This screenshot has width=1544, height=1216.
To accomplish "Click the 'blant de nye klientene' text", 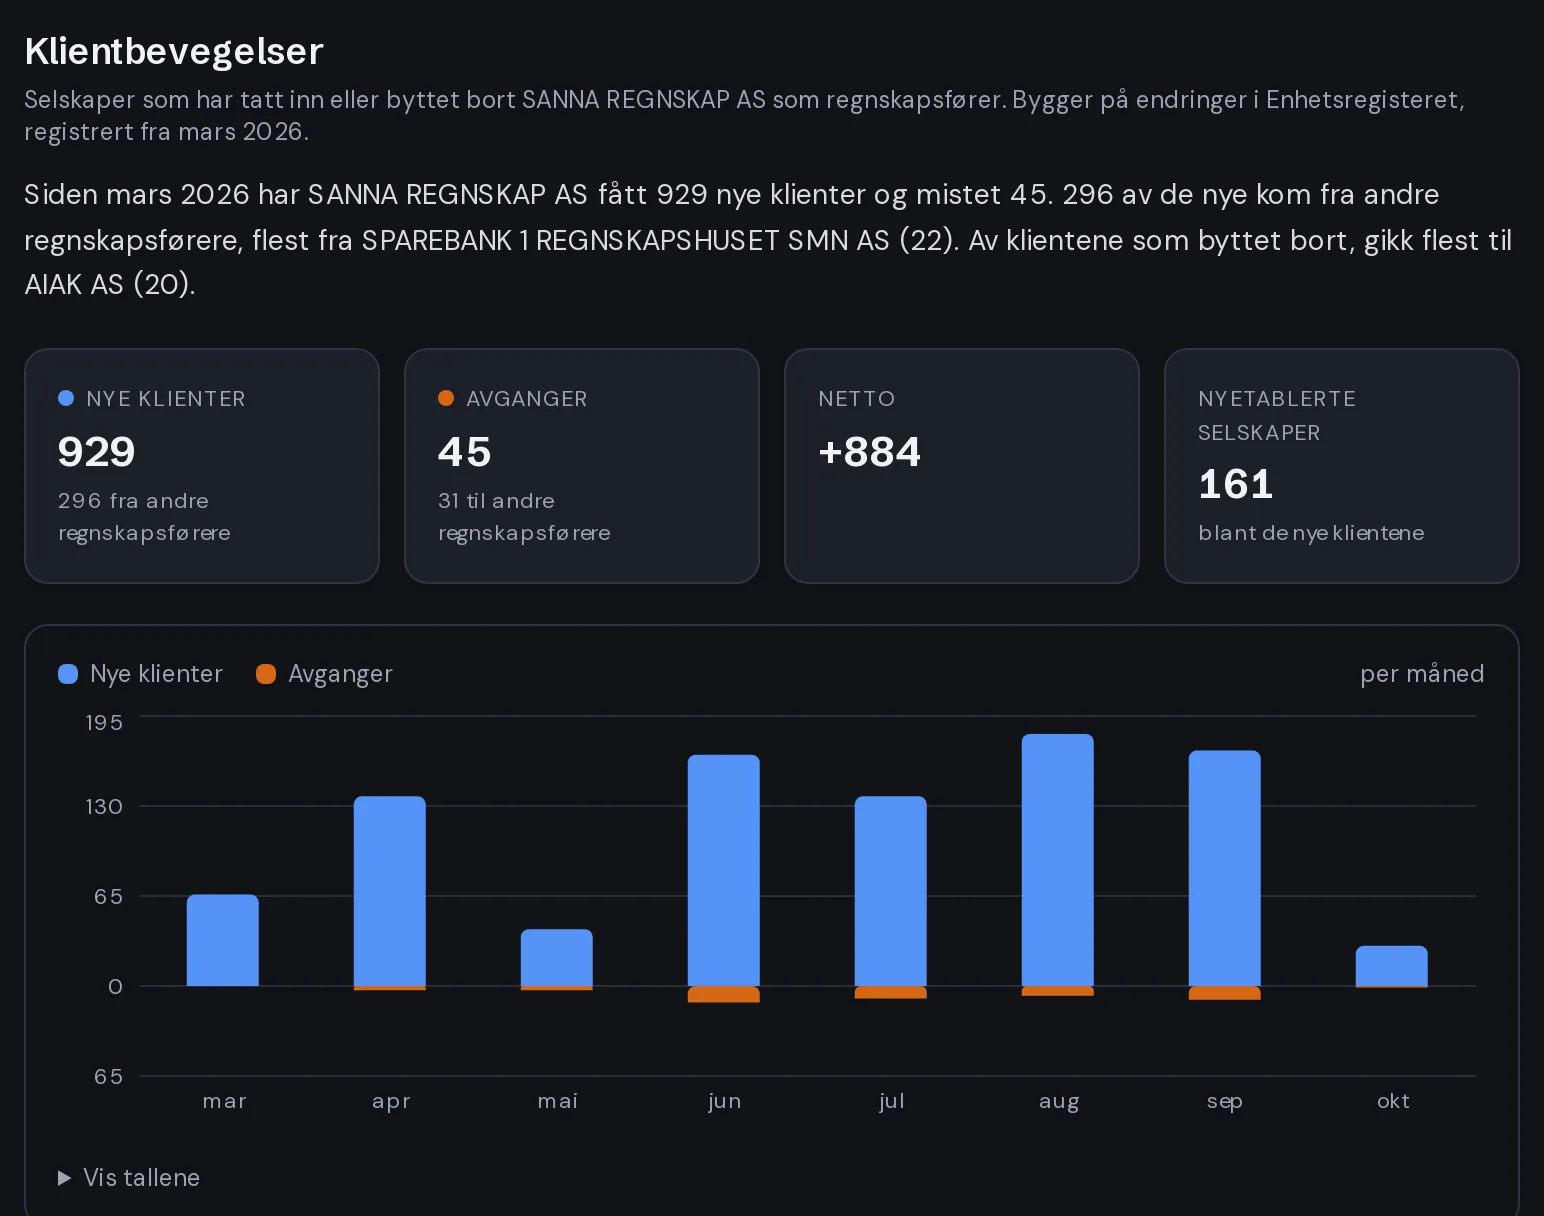I will pyautogui.click(x=1311, y=533).
